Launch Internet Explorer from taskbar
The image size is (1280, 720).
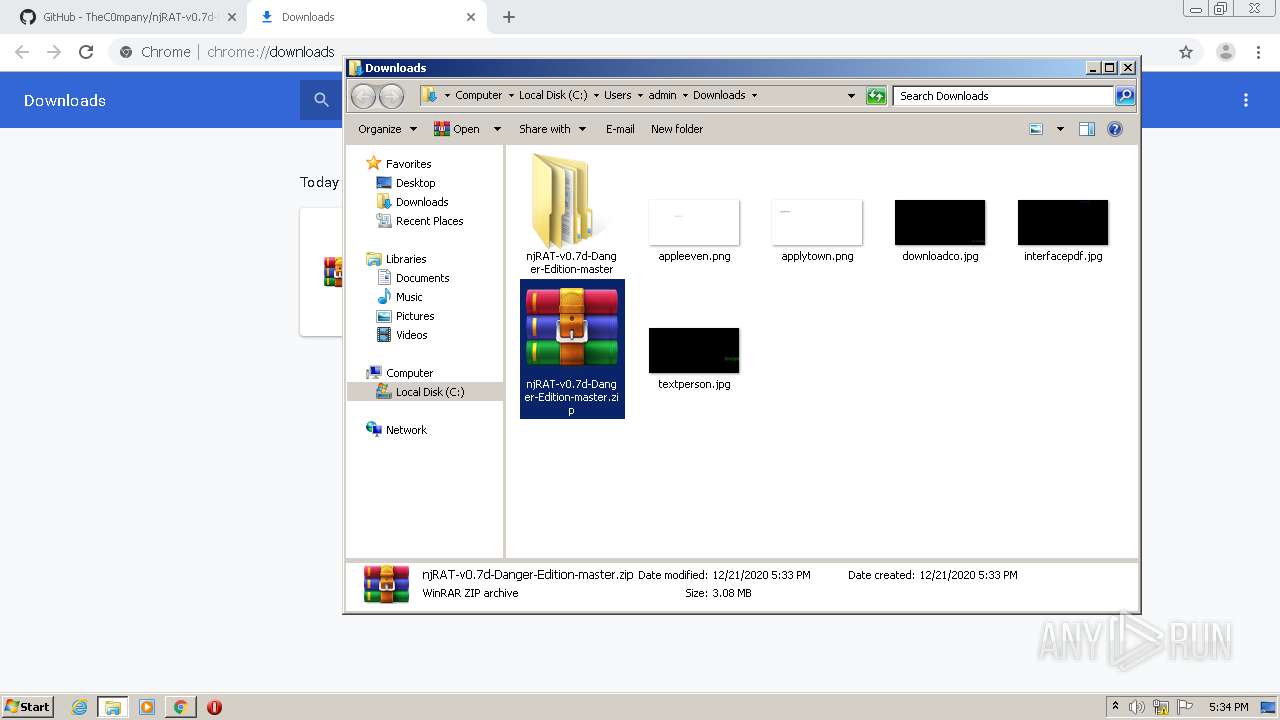79,707
